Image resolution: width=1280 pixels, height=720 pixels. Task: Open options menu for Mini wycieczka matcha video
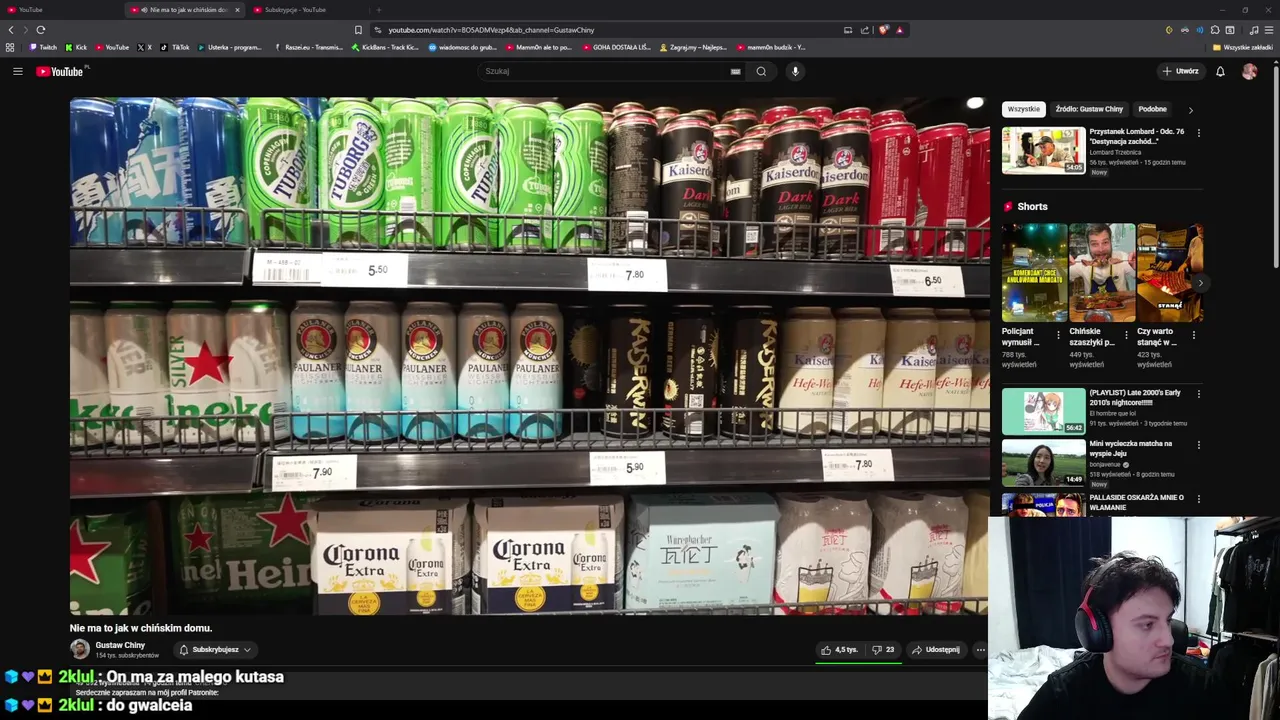(1198, 445)
